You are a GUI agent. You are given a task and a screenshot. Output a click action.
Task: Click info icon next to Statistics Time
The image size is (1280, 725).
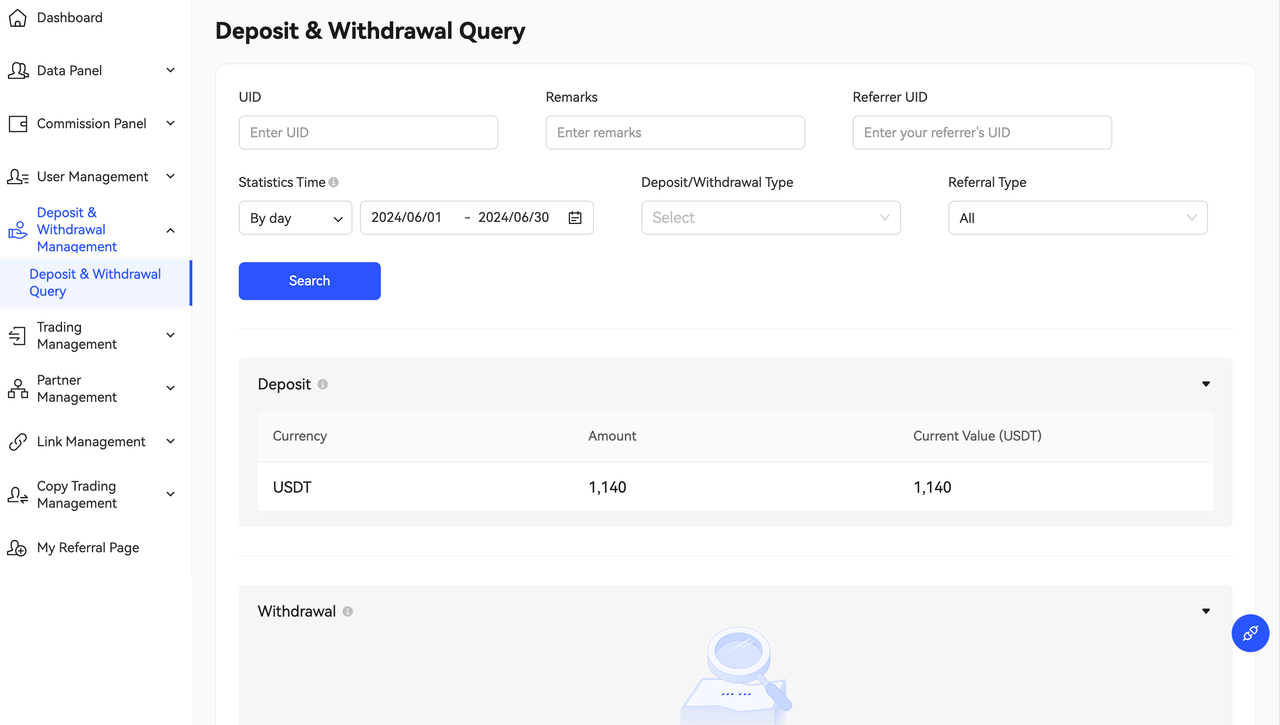pos(334,182)
